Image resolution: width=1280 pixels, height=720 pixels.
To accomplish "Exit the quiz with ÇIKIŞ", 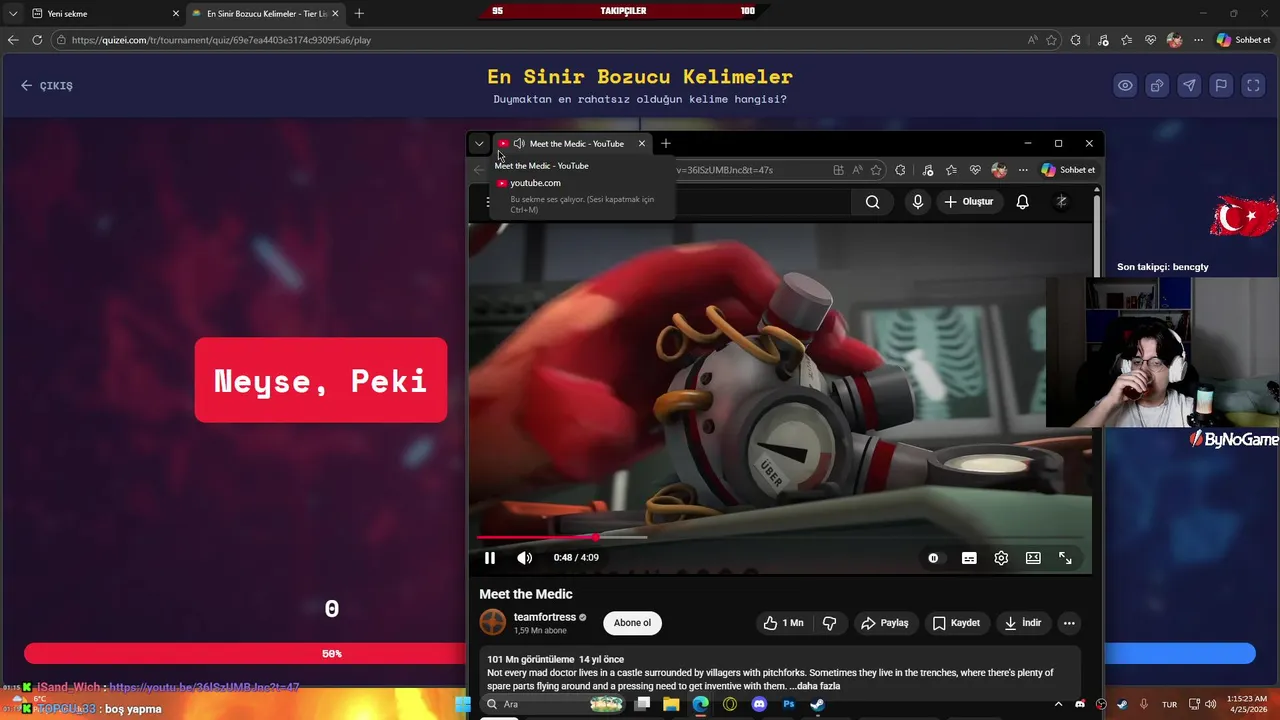I will 47,86.
